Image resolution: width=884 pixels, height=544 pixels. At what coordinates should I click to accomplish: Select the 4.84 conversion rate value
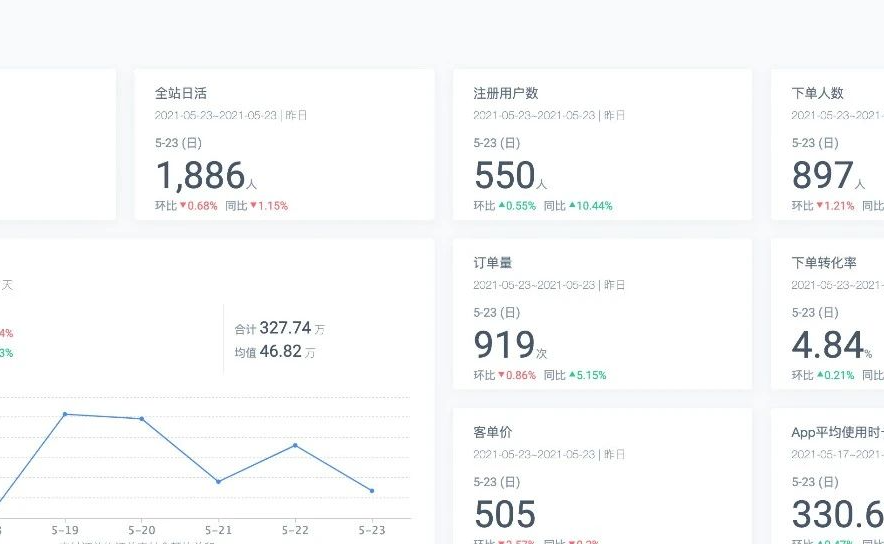click(828, 344)
